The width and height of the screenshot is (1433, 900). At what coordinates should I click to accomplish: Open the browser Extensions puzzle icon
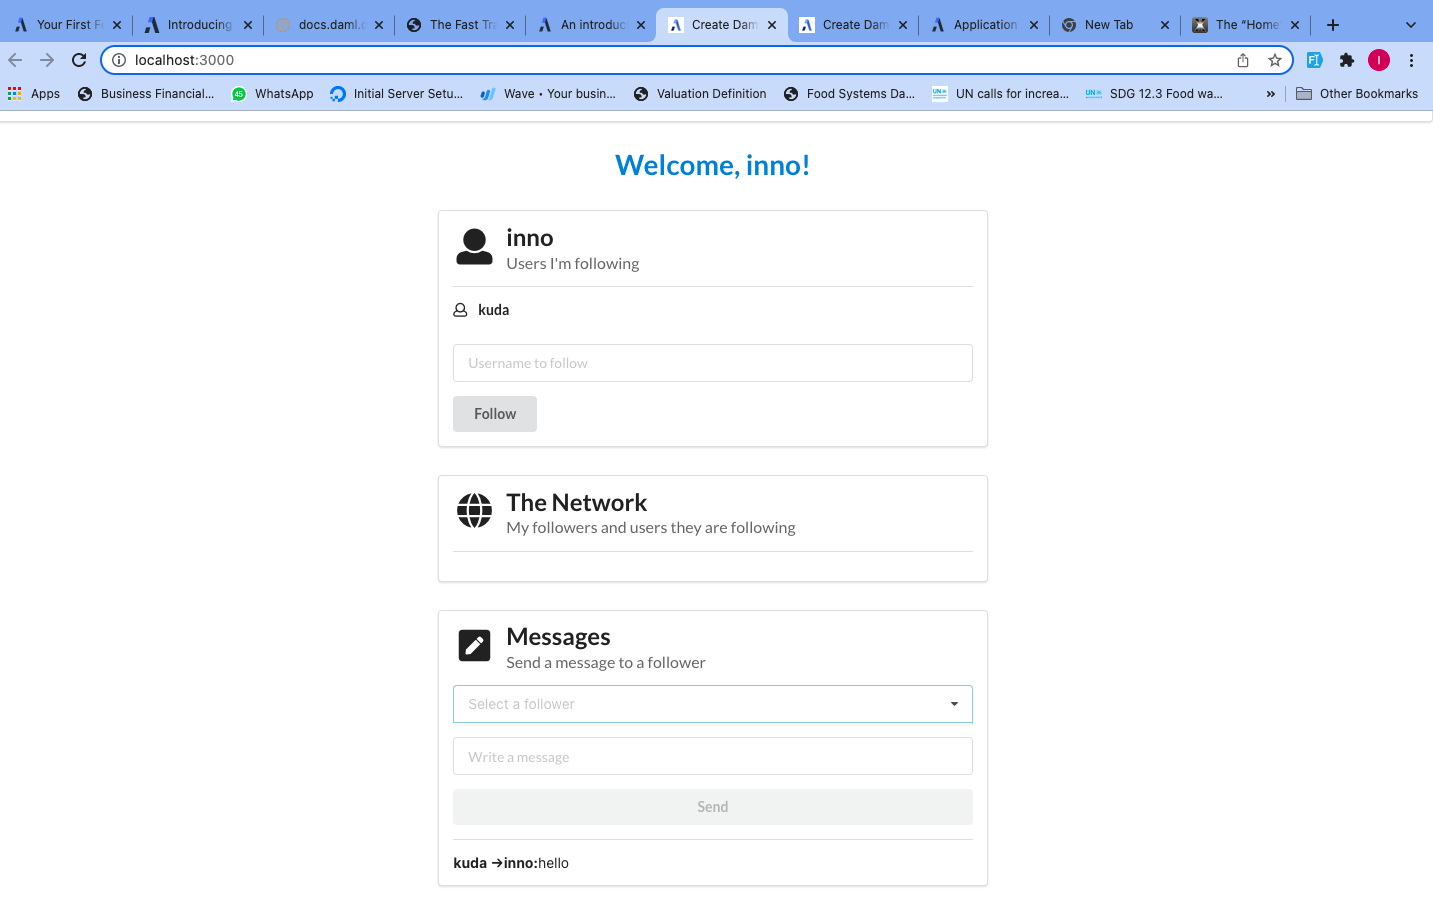(1346, 60)
